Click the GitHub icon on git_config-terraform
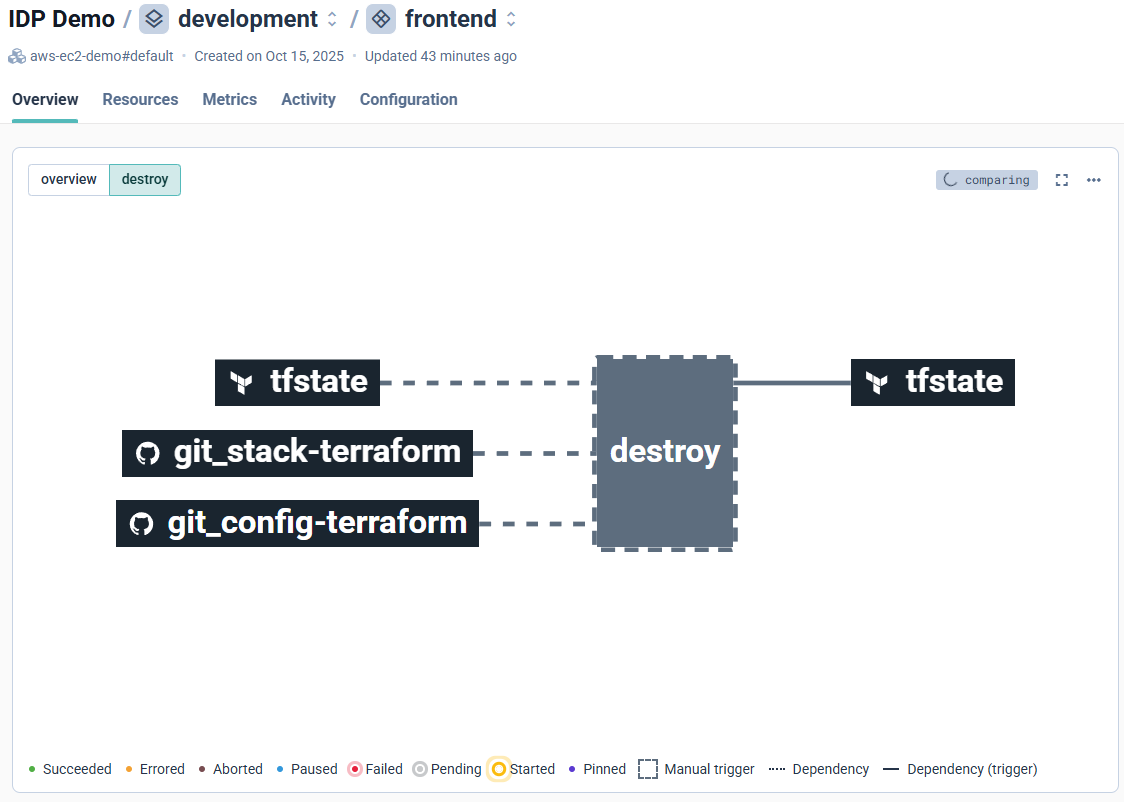Viewport: 1124px width, 802px height. 142,524
